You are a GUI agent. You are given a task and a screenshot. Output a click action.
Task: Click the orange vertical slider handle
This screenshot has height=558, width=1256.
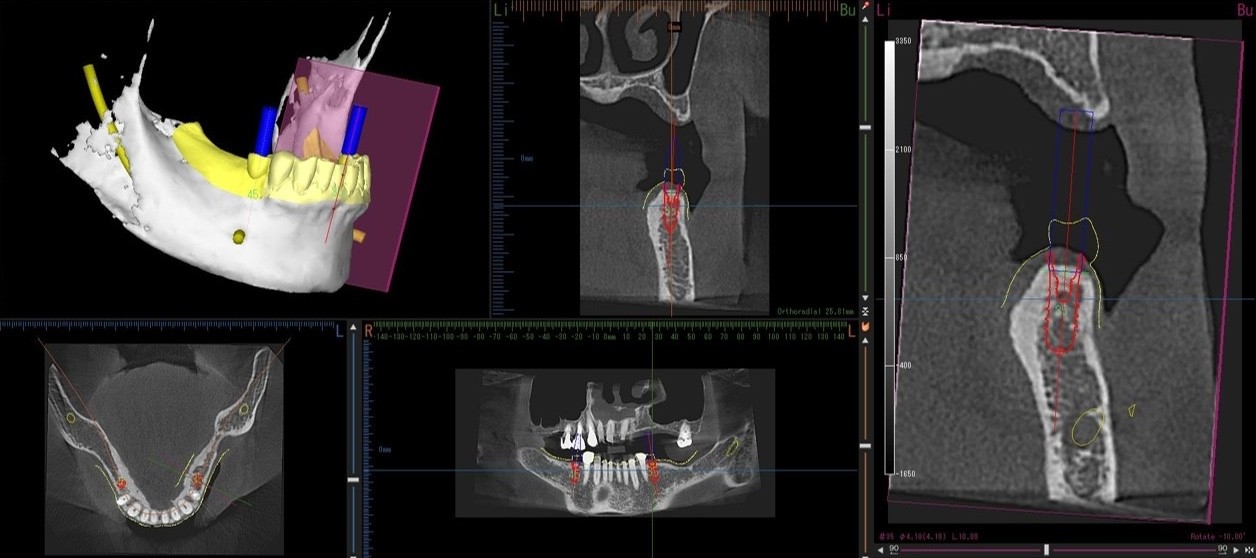[x=865, y=446]
